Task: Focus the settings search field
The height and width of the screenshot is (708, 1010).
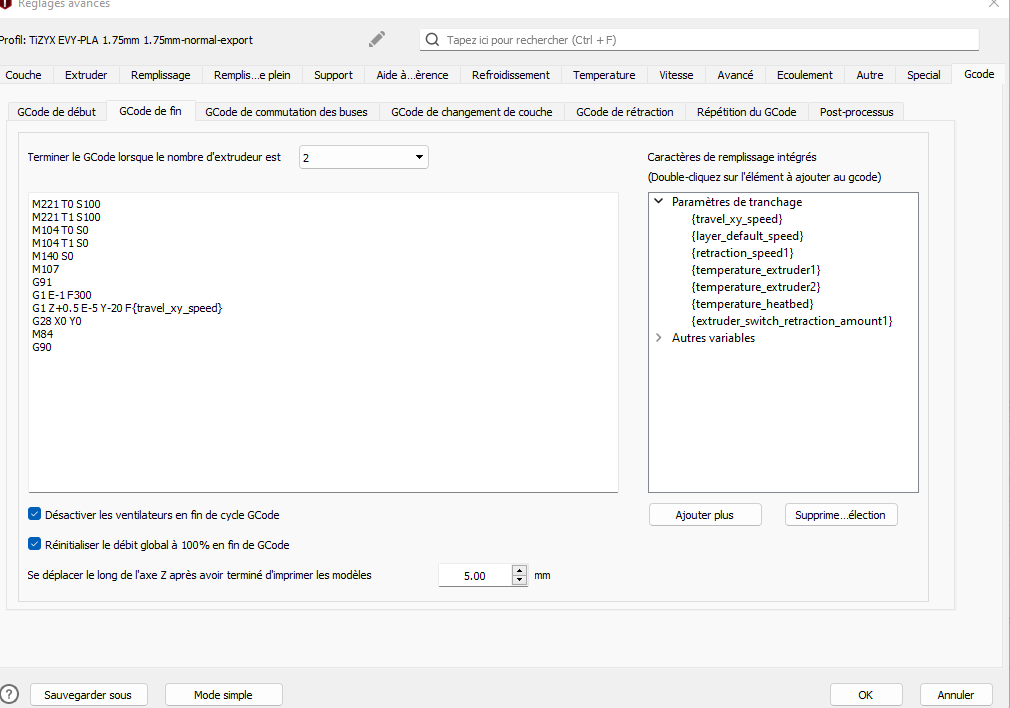Action: [700, 40]
